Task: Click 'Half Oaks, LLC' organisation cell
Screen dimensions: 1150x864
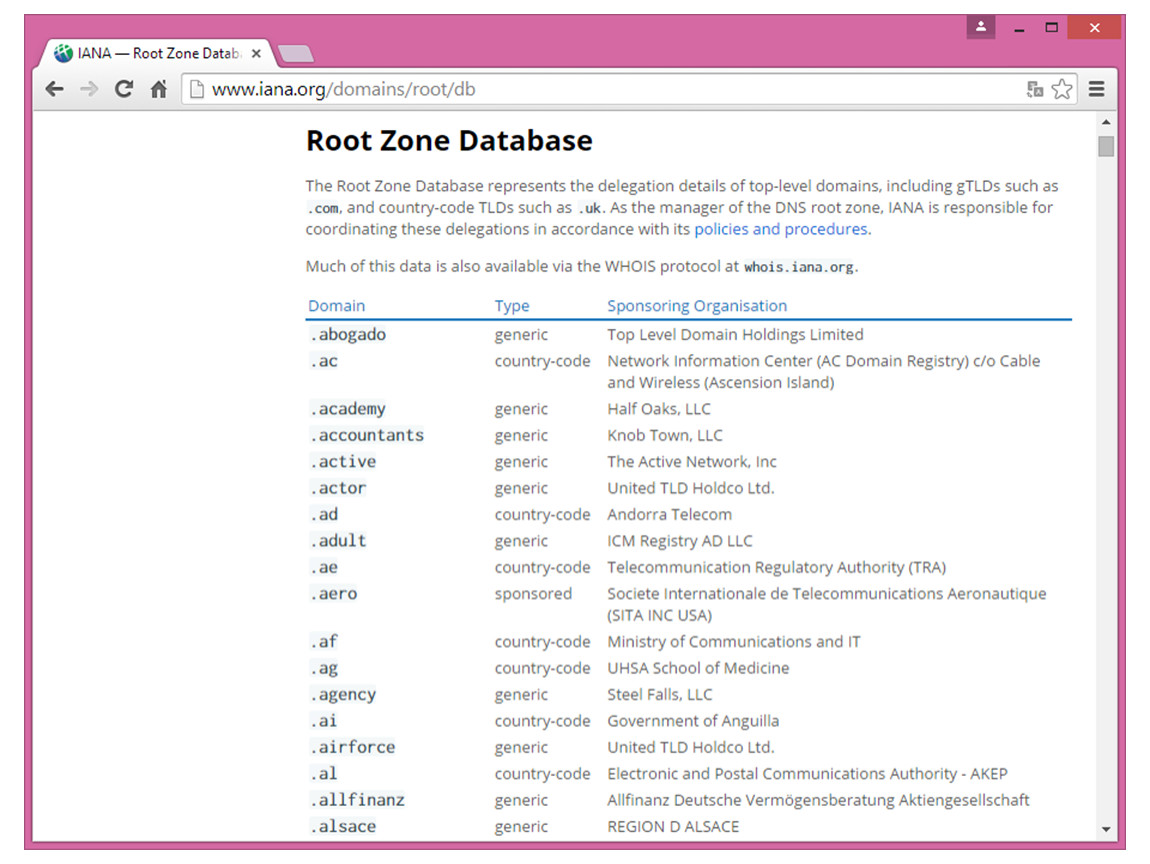Action: 659,409
